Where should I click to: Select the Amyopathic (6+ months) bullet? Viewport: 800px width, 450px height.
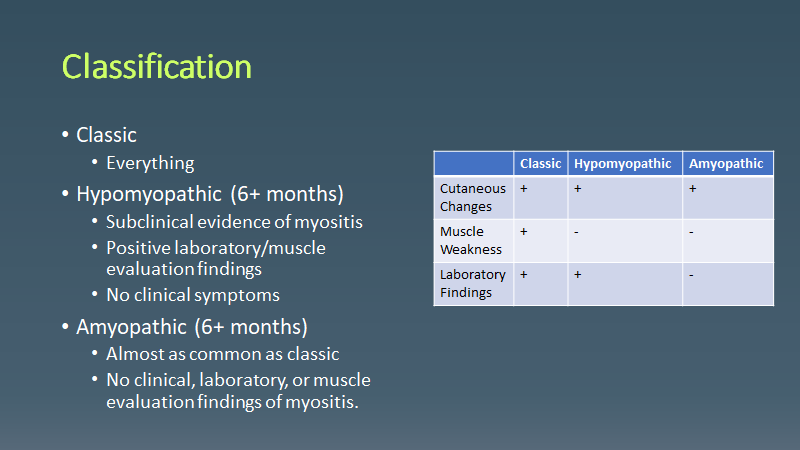[x=192, y=327]
